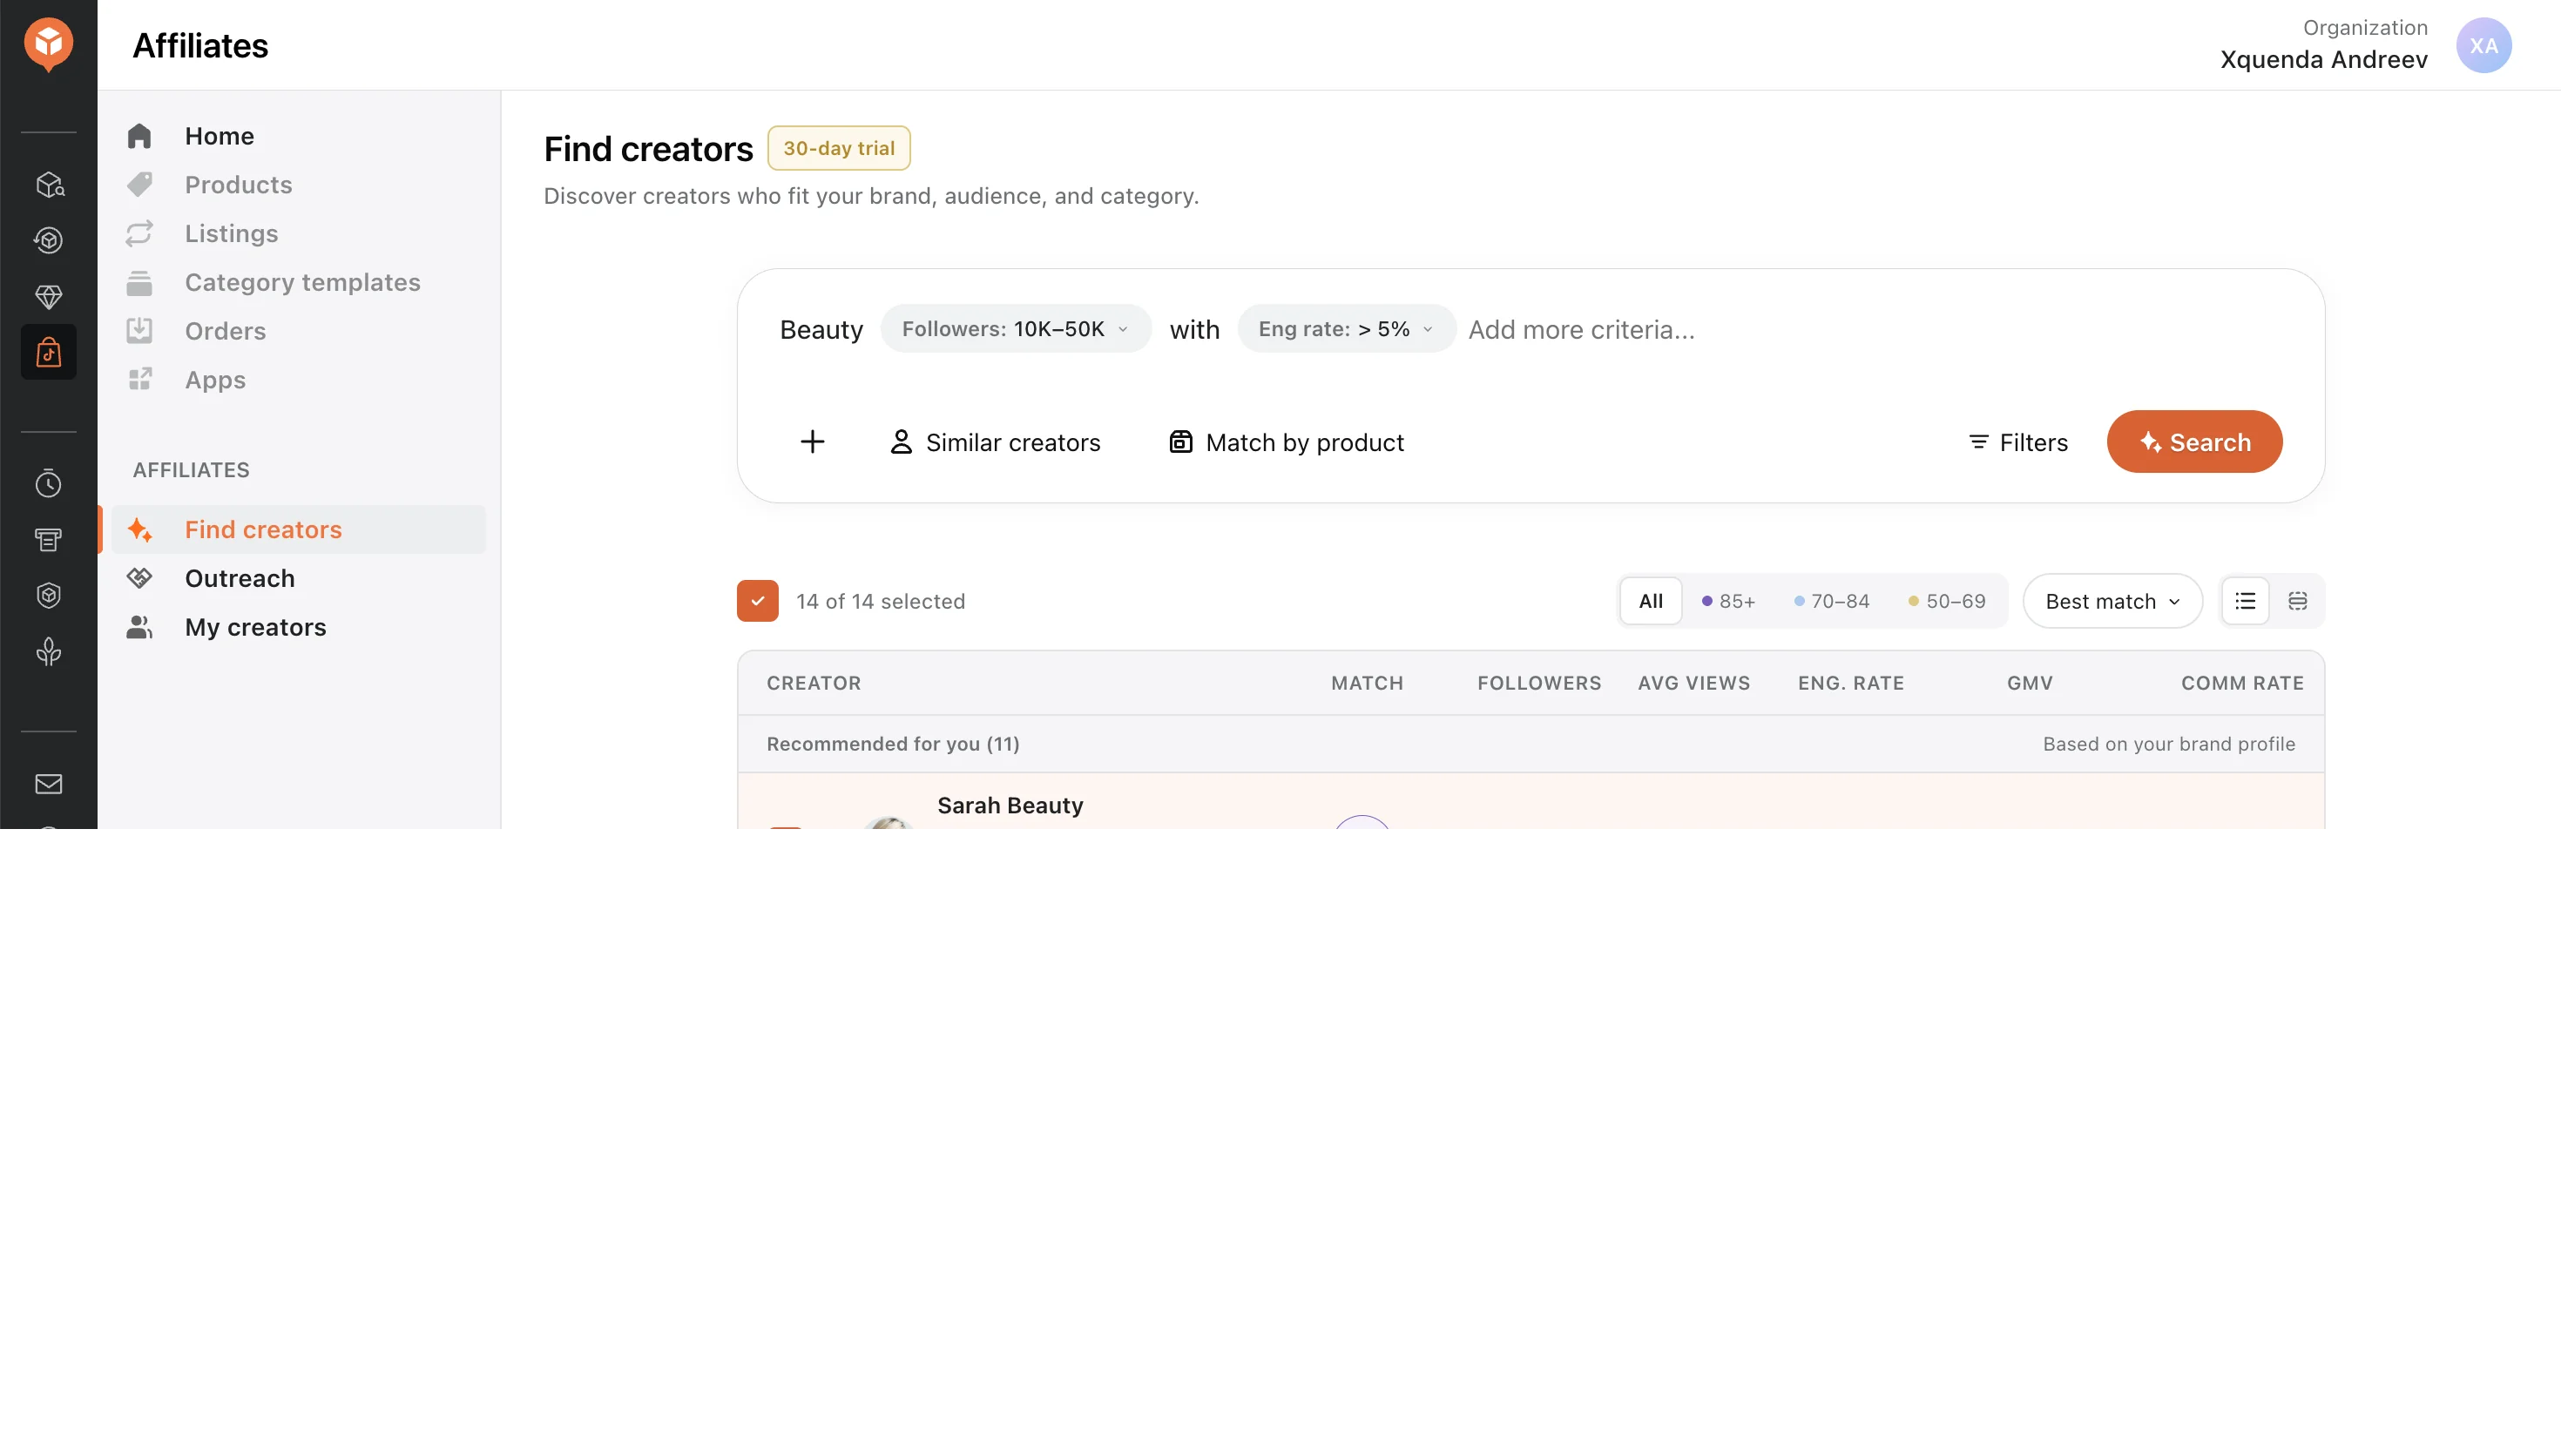2561x1456 pixels.
Task: Open the plant sprout icon in the dark rail
Action: click(x=49, y=652)
